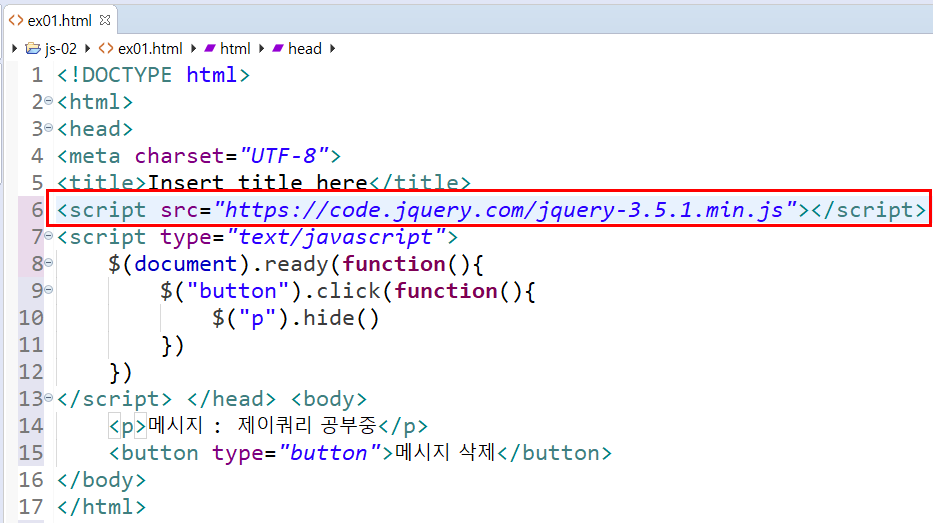Viewport: 933px width, 523px height.
Task: Click the "</html>" tag on line 17
Action: (x=101, y=507)
